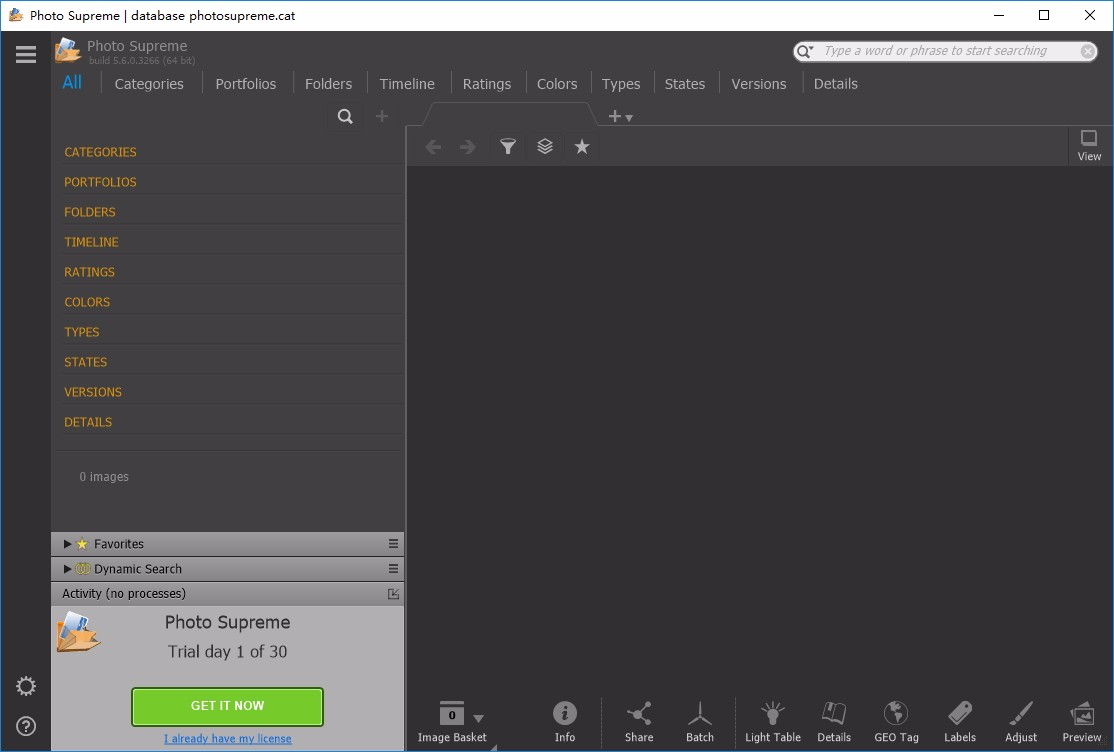
Task: Go back with the left arrow
Action: [433, 147]
